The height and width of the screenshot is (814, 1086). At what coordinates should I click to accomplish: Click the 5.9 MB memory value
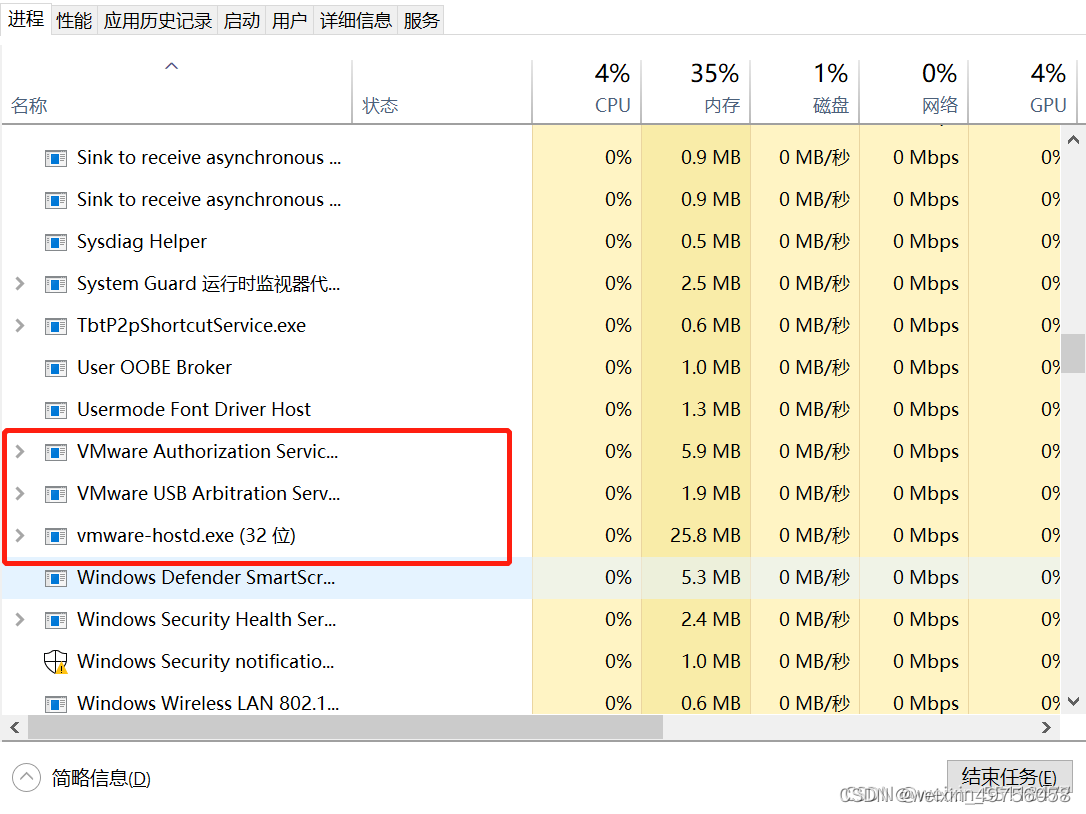(x=711, y=452)
